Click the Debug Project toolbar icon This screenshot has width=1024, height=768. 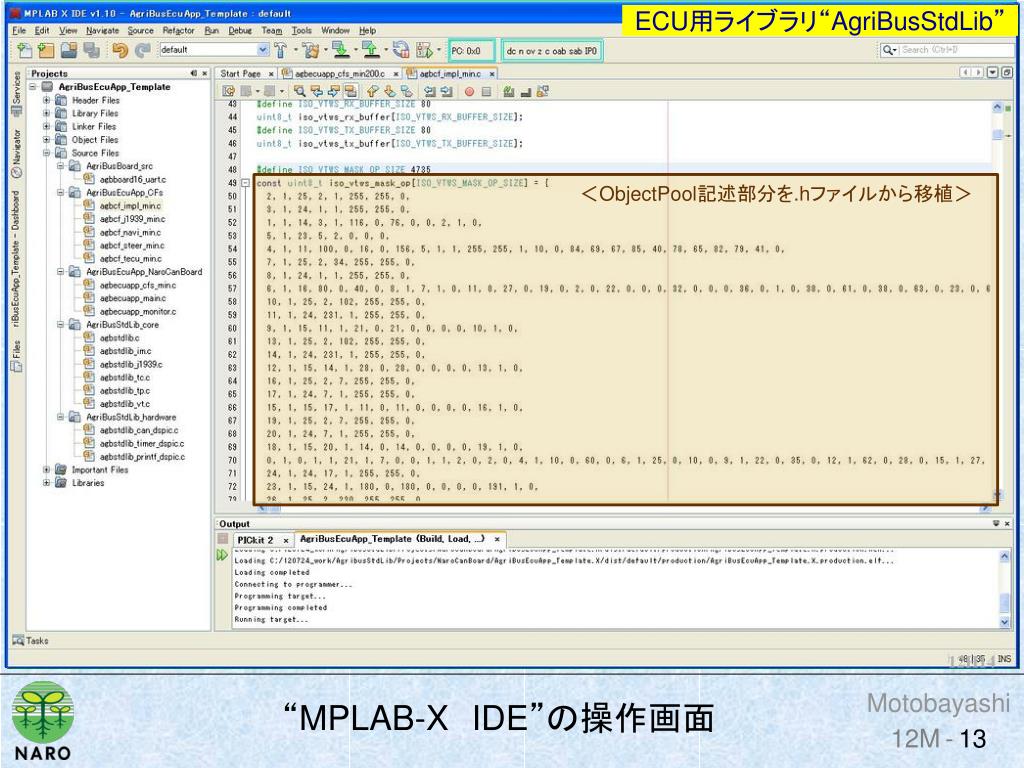click(424, 50)
